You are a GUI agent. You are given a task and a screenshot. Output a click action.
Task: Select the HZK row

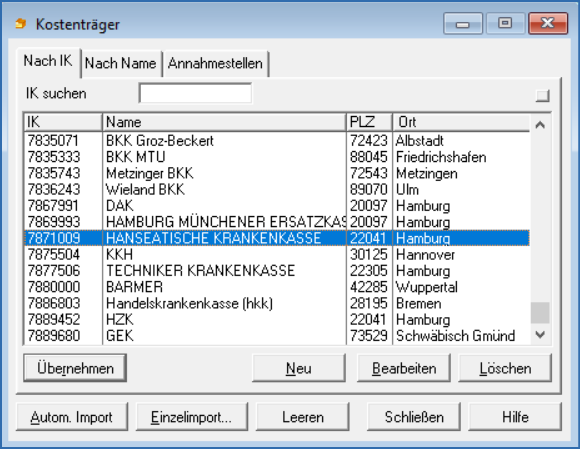[277, 320]
